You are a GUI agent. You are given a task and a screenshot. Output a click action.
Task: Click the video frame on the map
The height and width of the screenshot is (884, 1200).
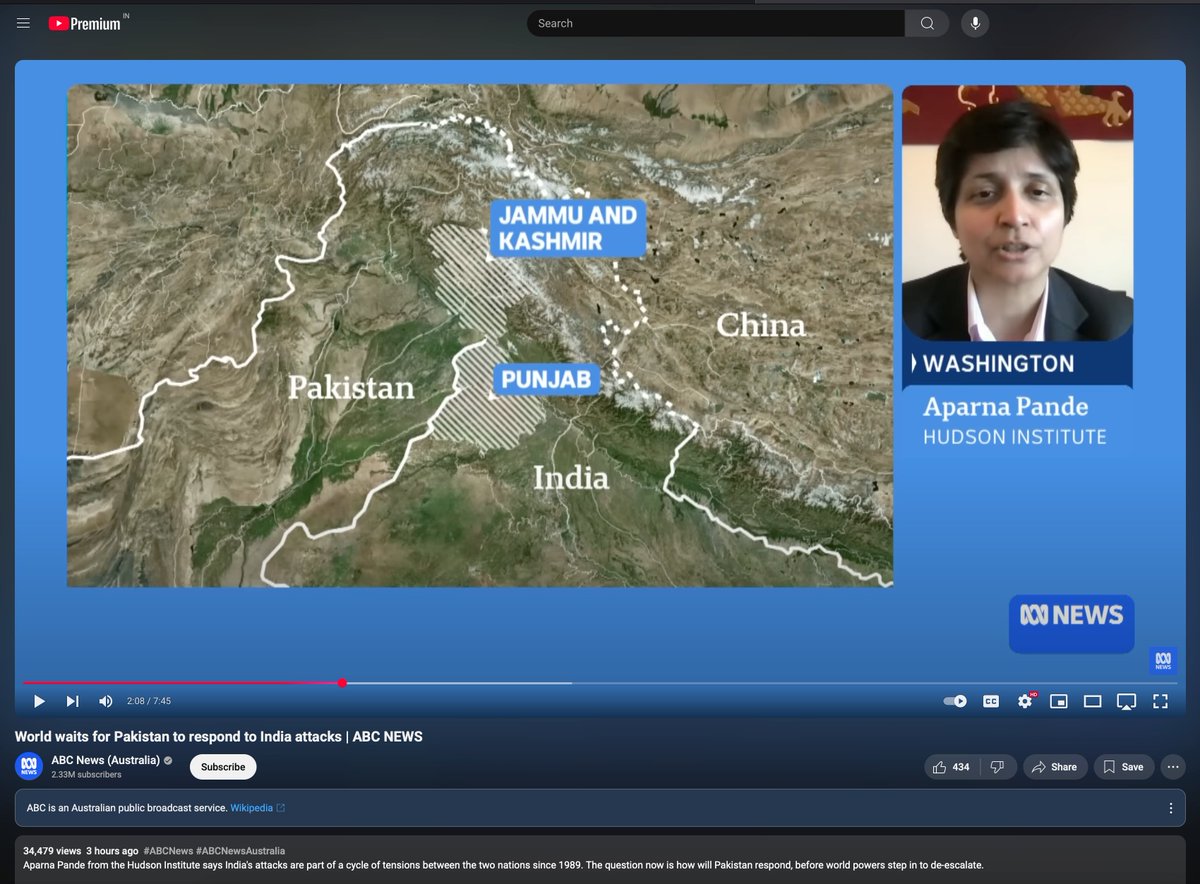[480, 335]
